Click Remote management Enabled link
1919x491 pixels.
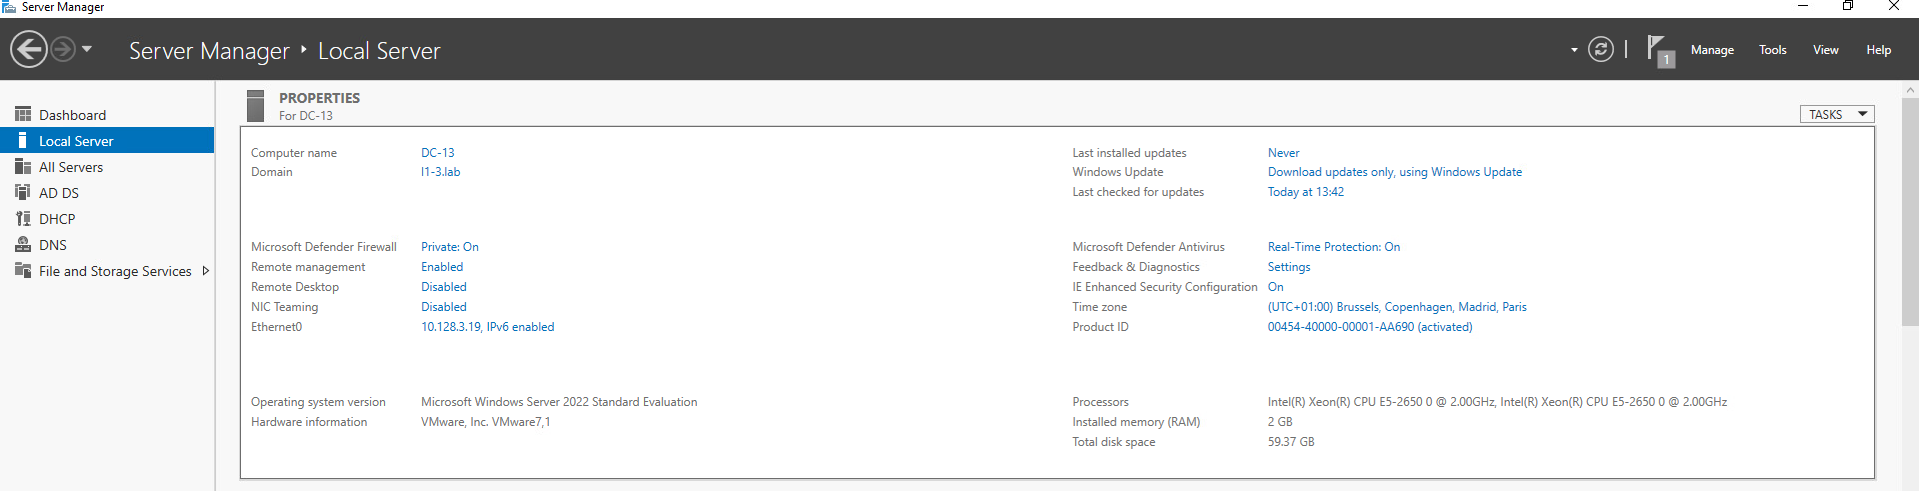[x=441, y=267]
